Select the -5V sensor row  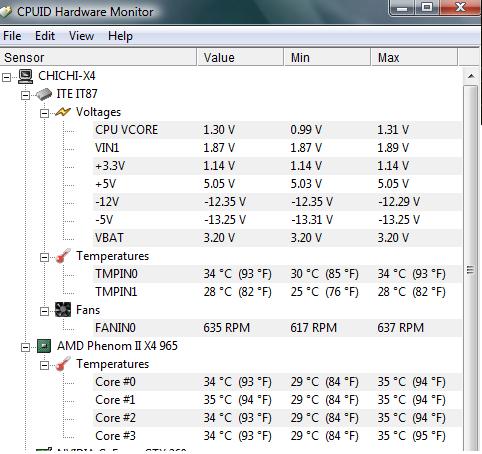point(277,220)
